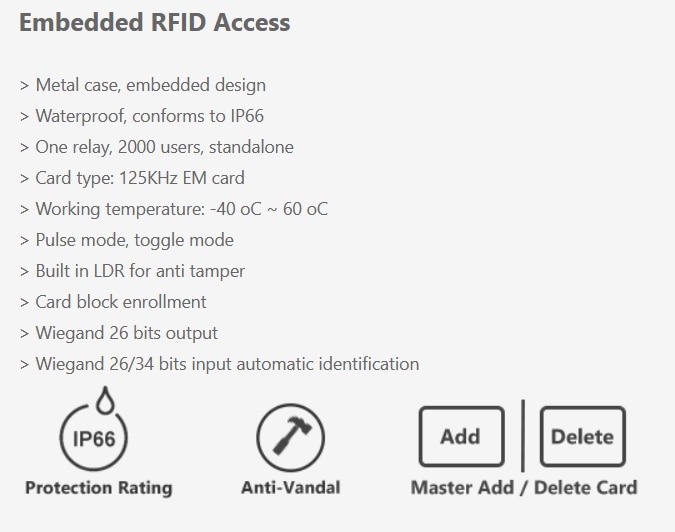Image resolution: width=675 pixels, height=532 pixels.
Task: Click the Protection Rating label
Action: 99,488
